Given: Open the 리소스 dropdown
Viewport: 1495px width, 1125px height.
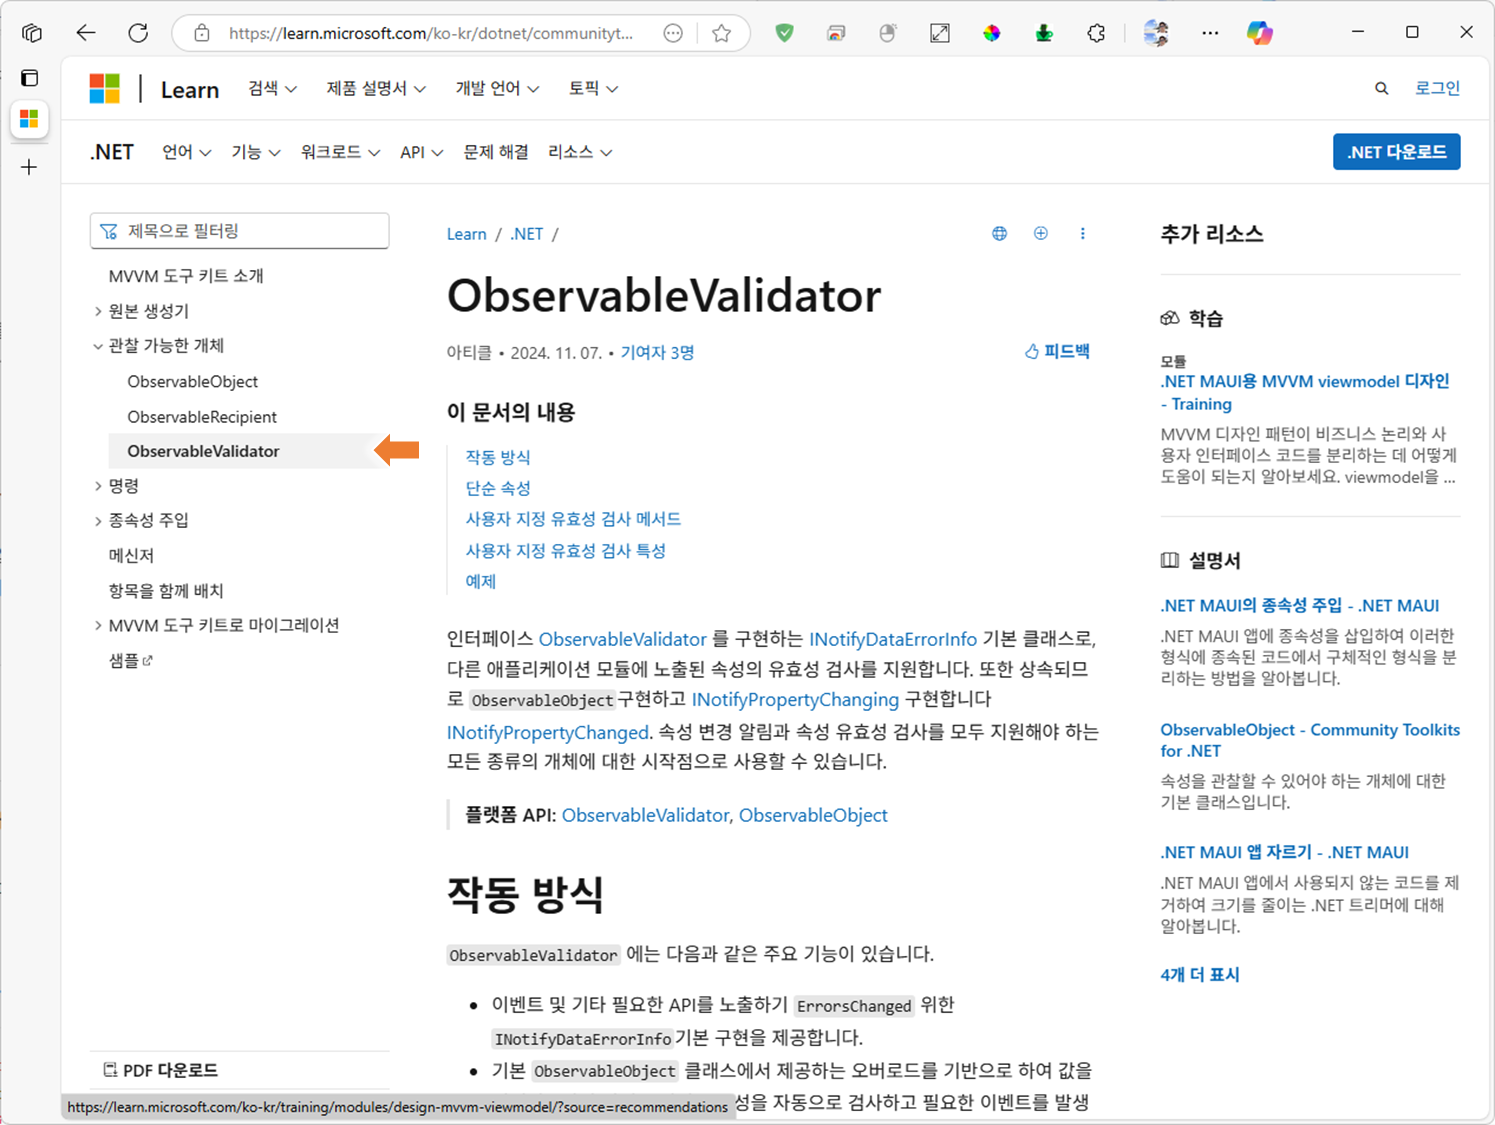Looking at the screenshot, I should coord(580,152).
